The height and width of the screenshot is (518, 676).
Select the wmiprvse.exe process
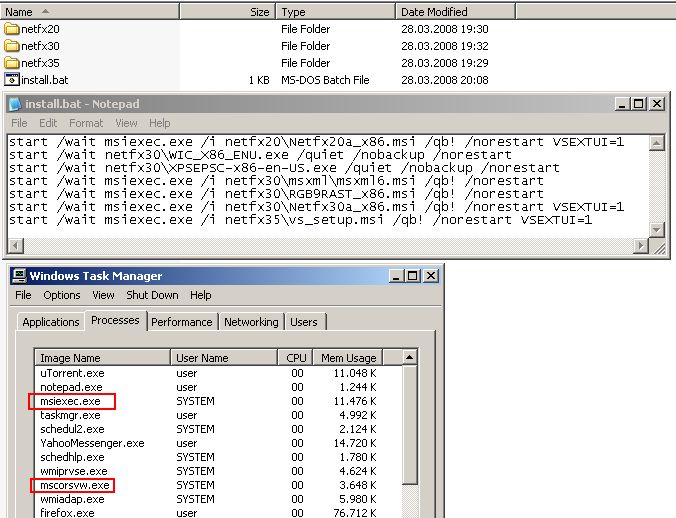click(x=219, y=471)
